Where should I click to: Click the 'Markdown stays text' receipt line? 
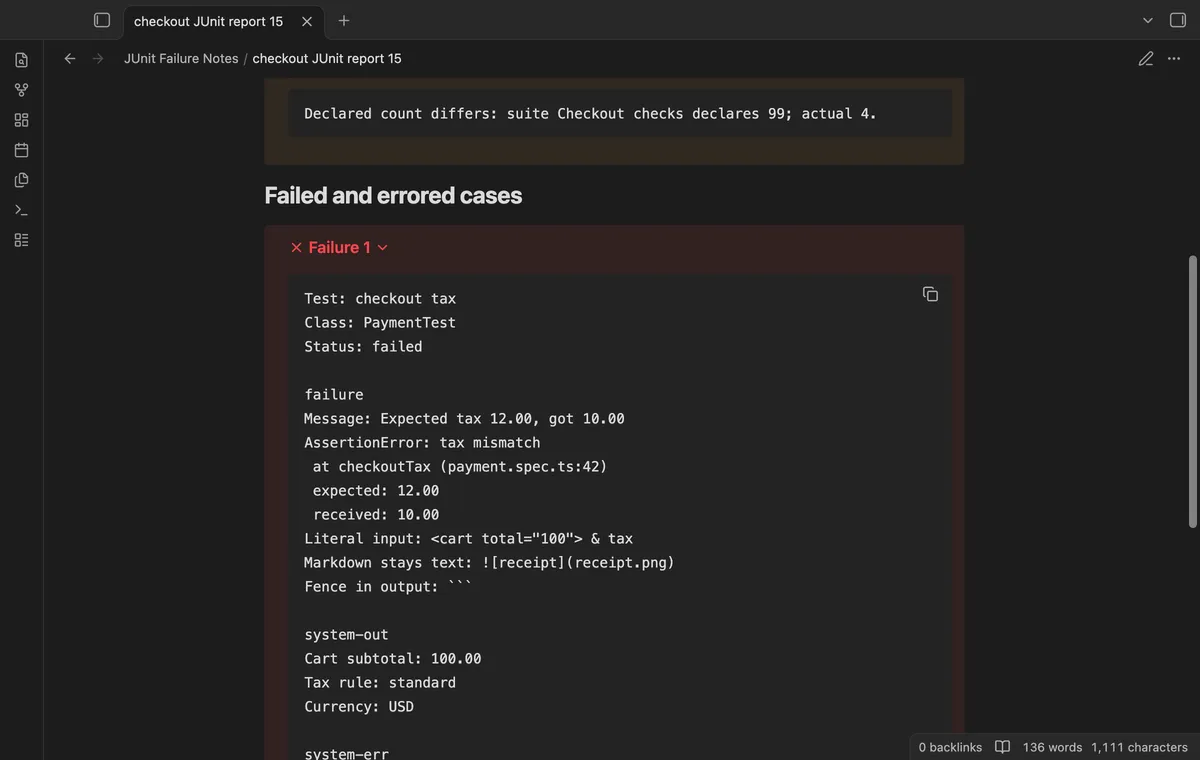pos(490,563)
